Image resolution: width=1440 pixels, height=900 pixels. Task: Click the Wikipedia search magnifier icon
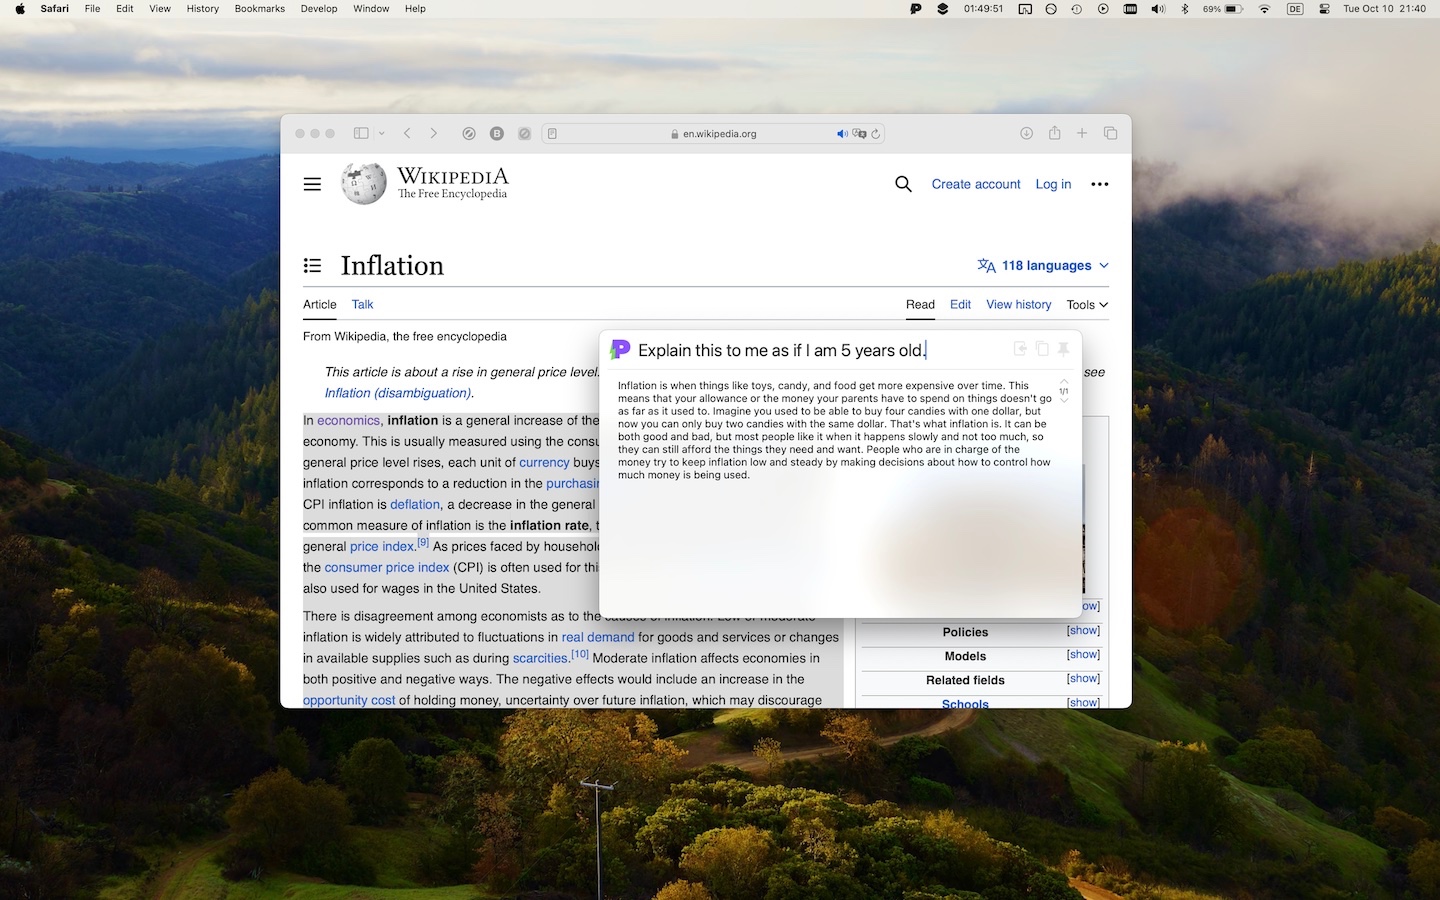[903, 184]
